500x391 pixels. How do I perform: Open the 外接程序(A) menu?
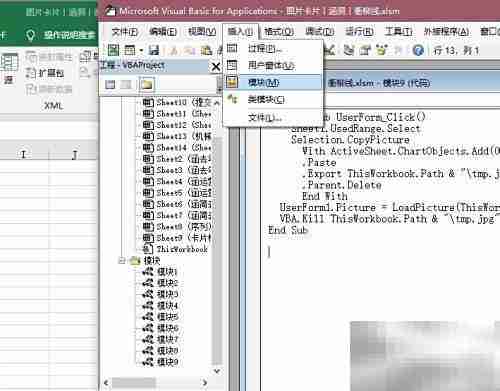446,32
